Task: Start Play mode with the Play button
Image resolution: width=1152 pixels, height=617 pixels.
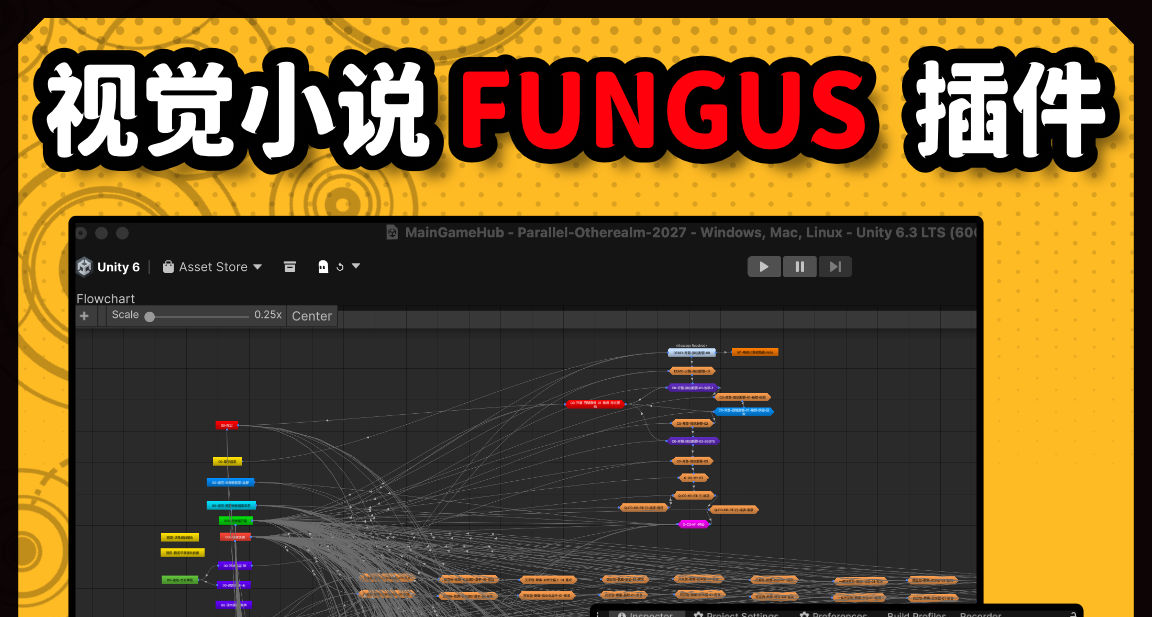Action: 764,267
